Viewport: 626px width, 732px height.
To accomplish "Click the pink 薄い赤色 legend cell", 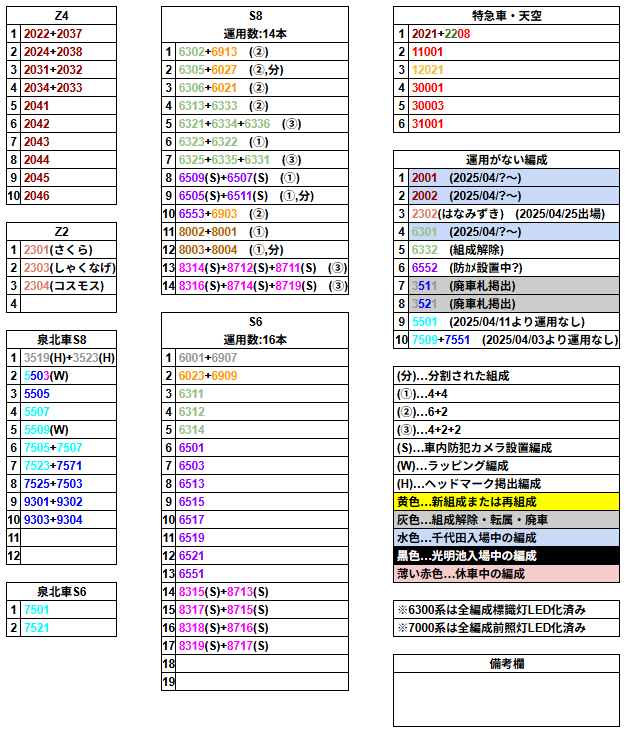I will pos(506,574).
